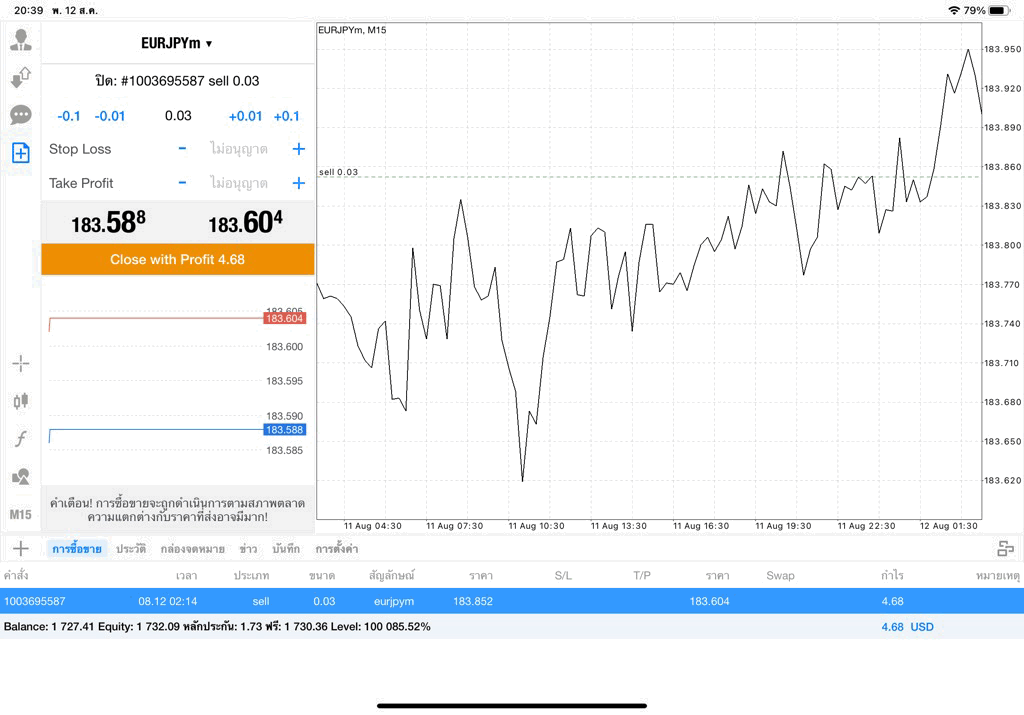The height and width of the screenshot is (715, 1024).
Task: Open the objects shapes icon
Action: tap(20, 476)
